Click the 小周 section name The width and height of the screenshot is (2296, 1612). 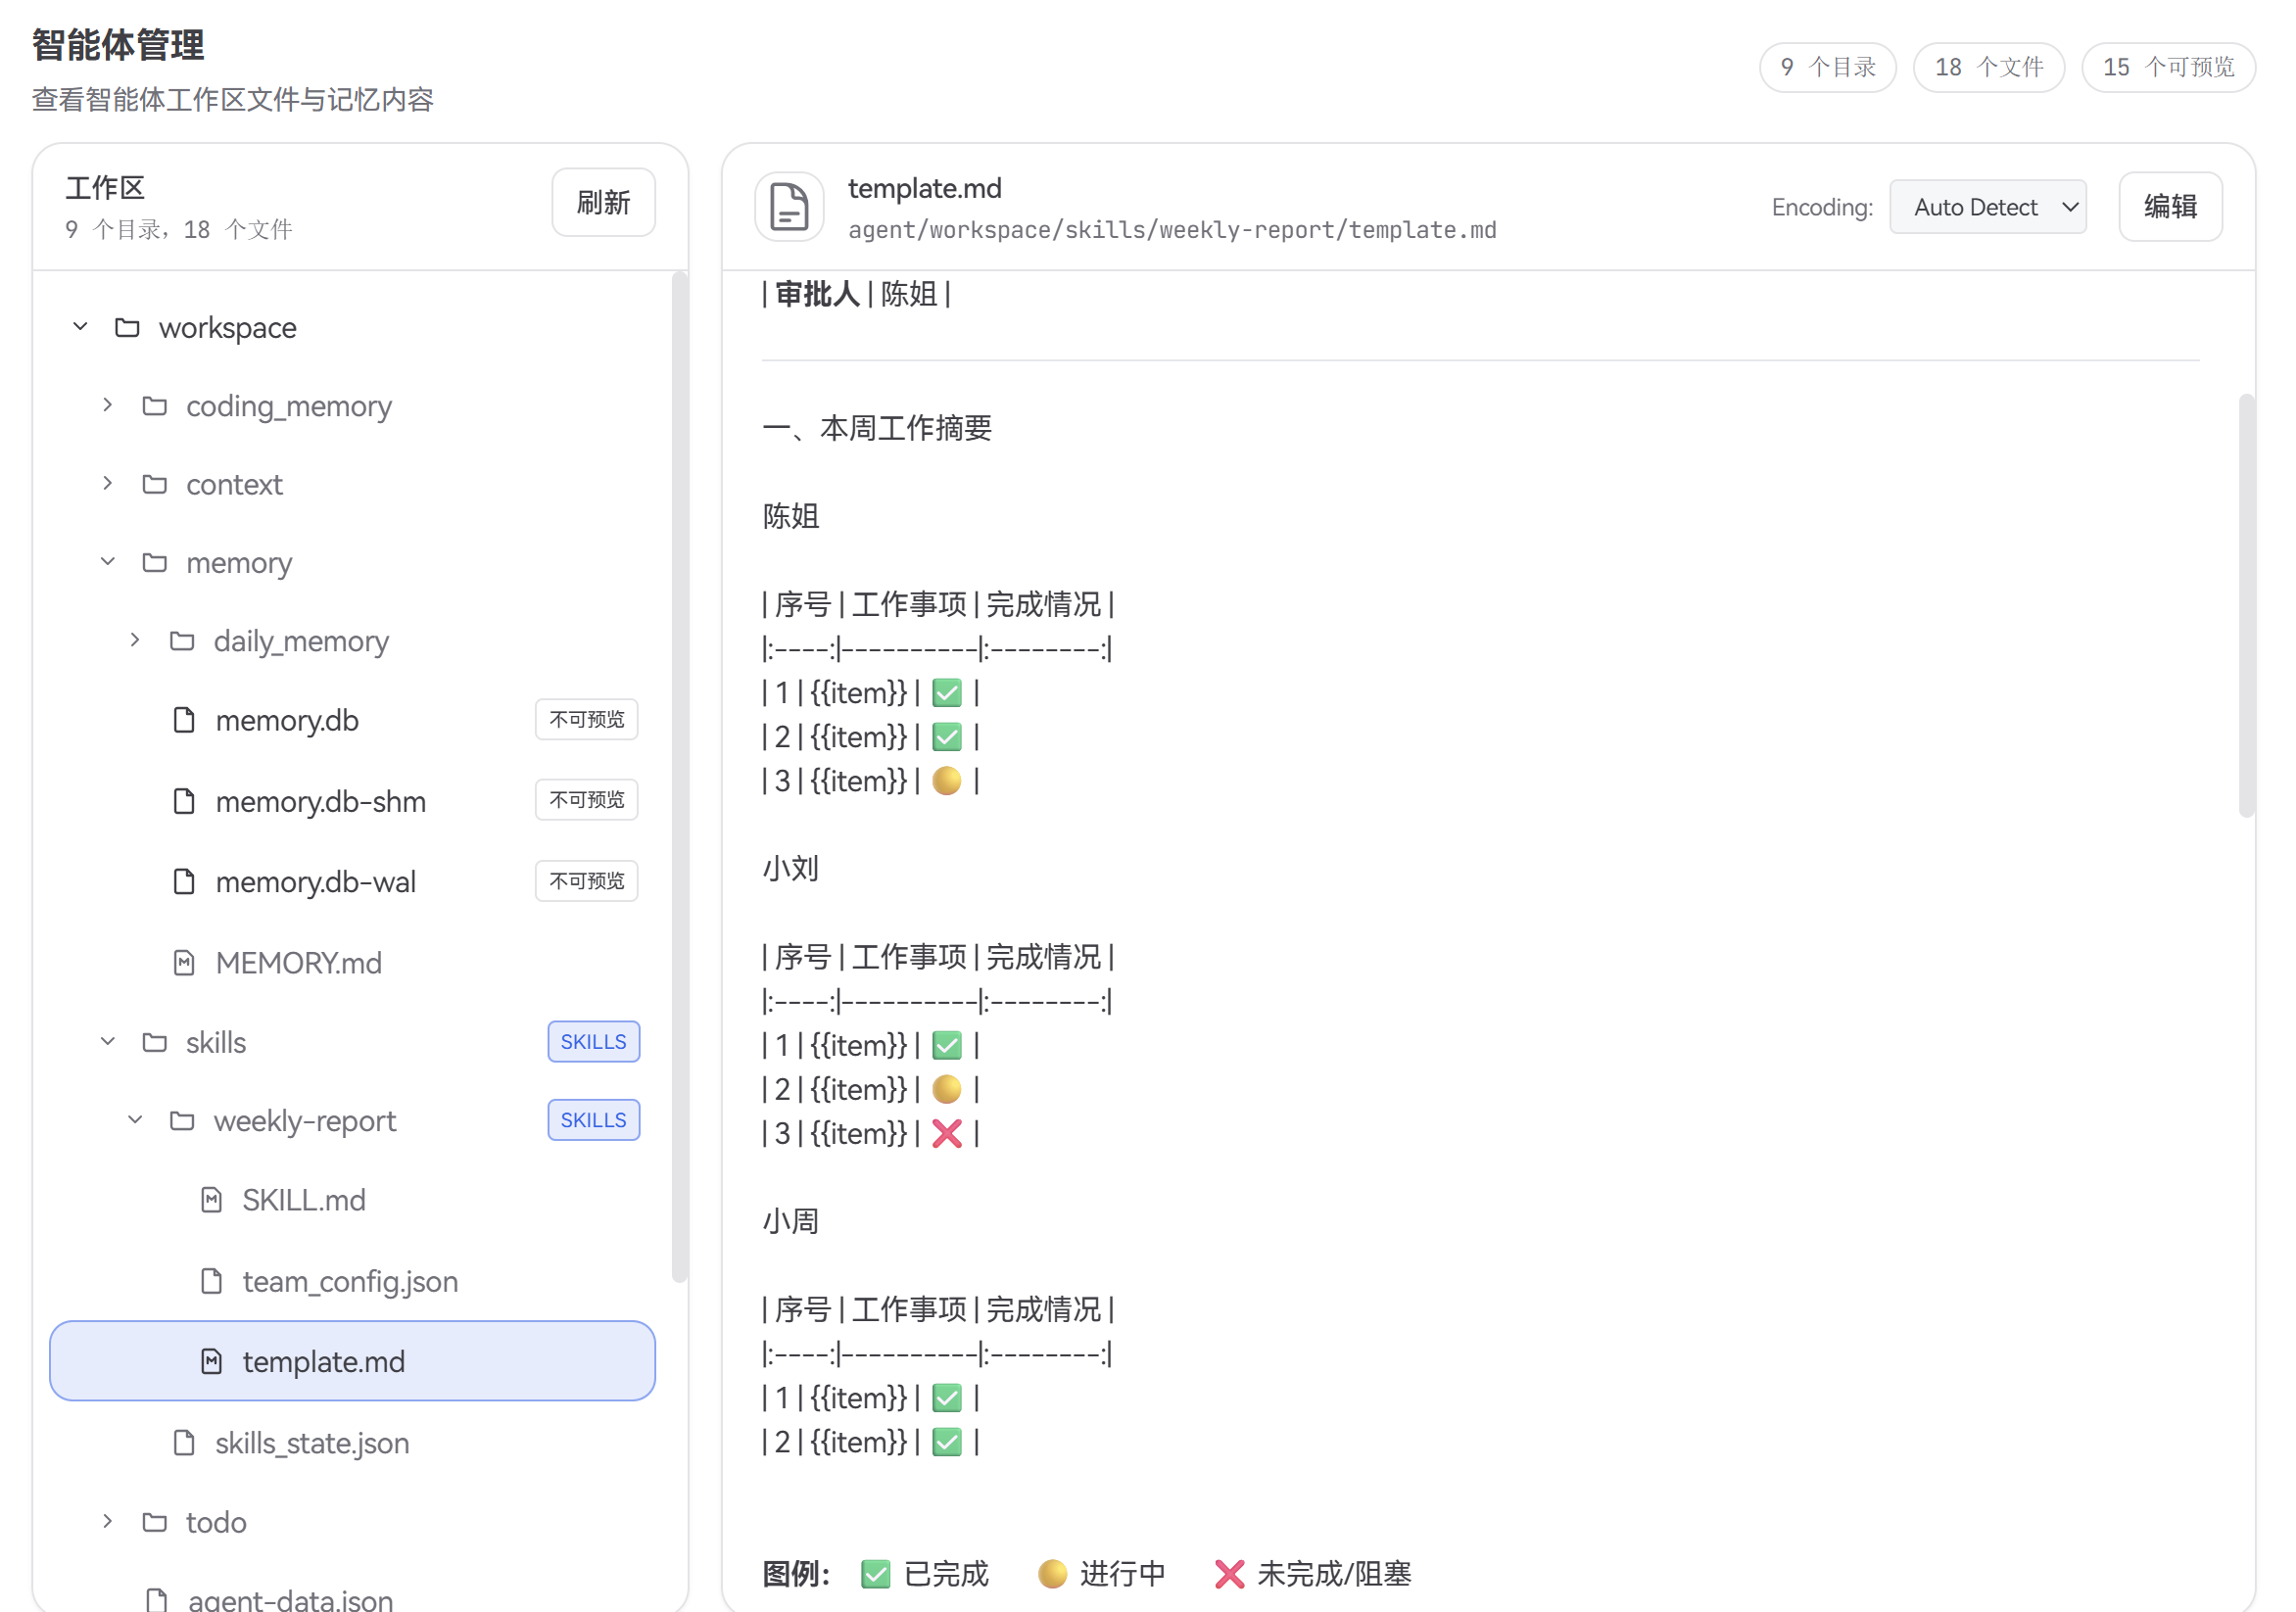pyautogui.click(x=791, y=1221)
